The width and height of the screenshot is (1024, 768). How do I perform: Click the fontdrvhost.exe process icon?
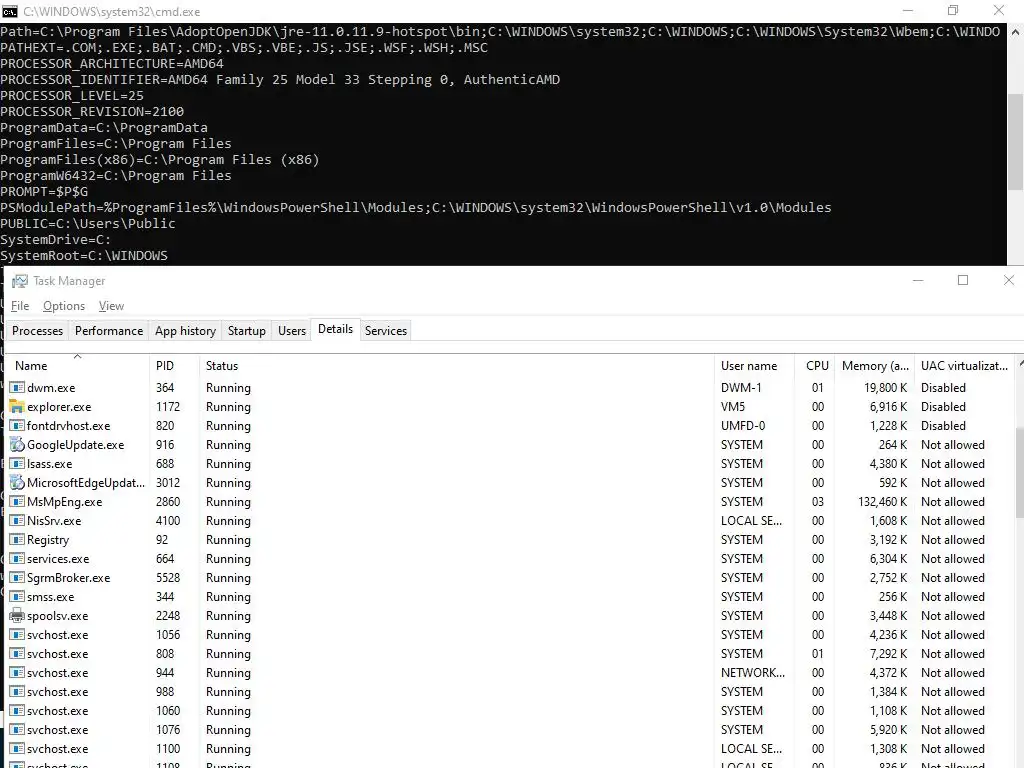pos(17,425)
